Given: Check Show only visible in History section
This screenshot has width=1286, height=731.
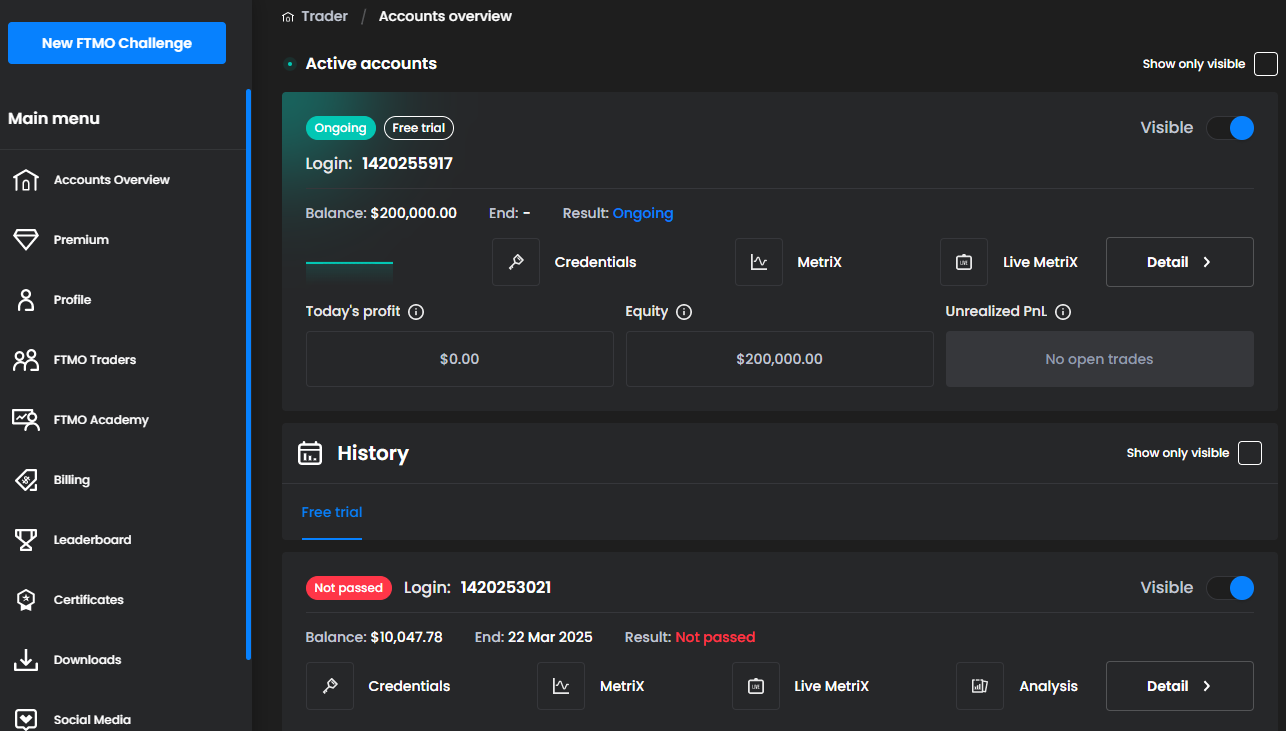Looking at the screenshot, I should coord(1250,453).
